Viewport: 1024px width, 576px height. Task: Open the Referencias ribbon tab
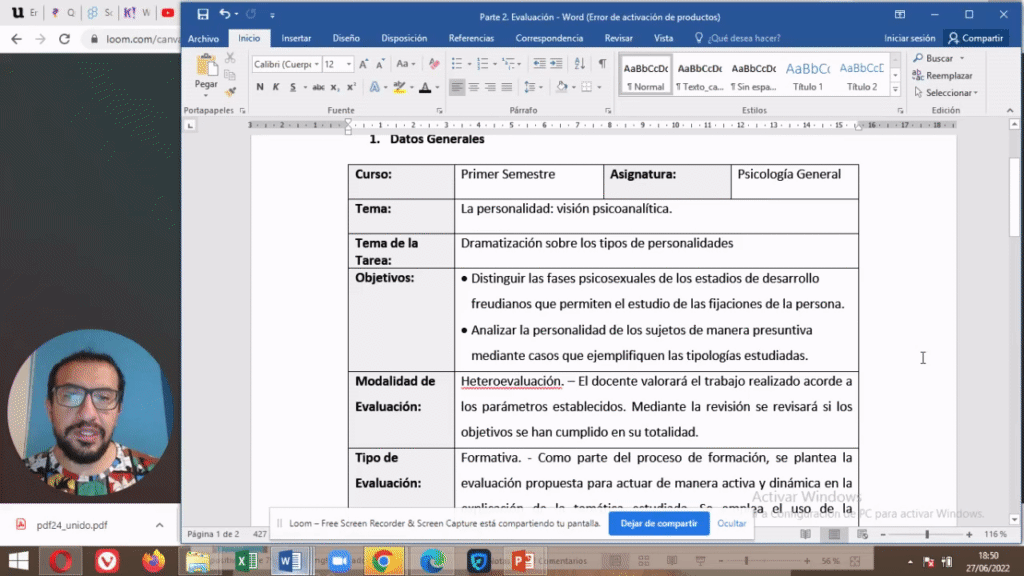[471, 38]
